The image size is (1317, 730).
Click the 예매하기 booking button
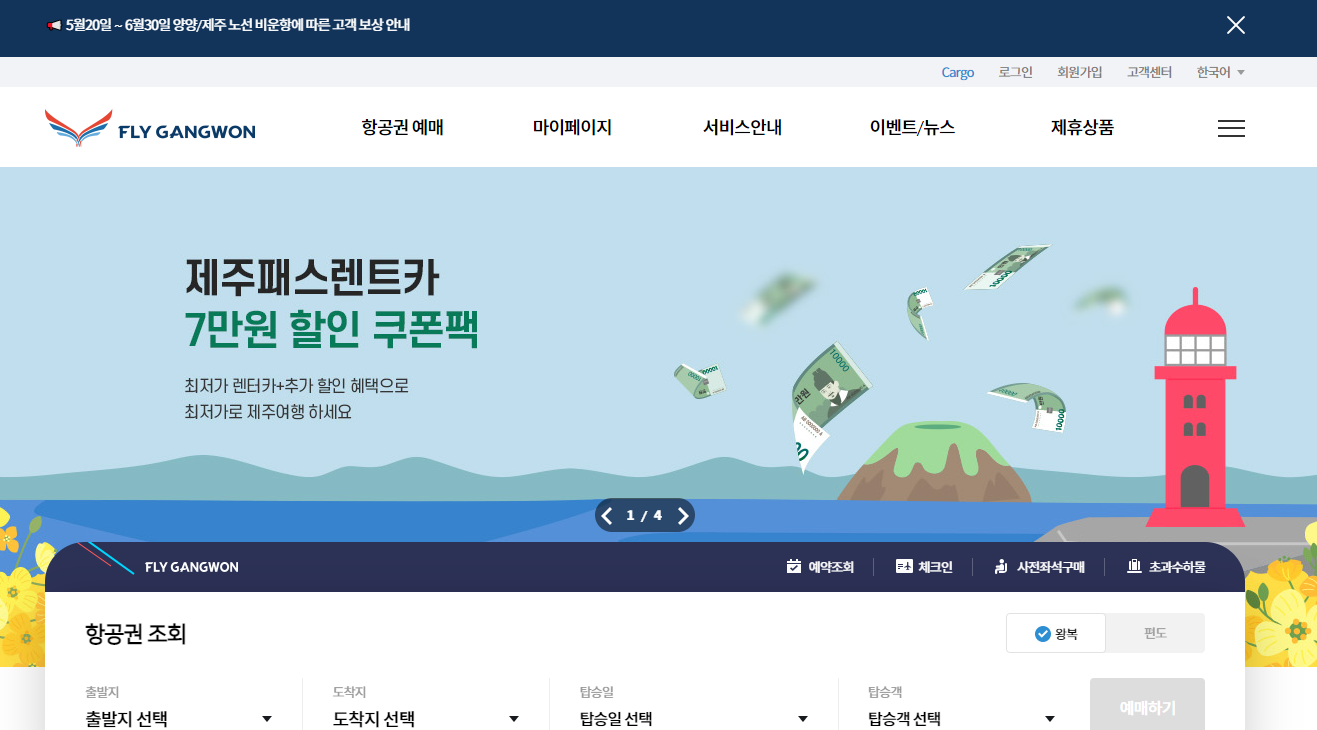pos(1147,707)
